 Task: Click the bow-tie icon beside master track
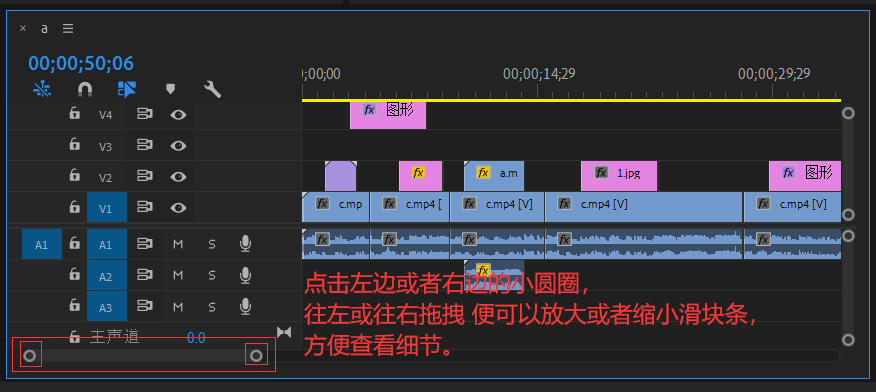[x=284, y=333]
